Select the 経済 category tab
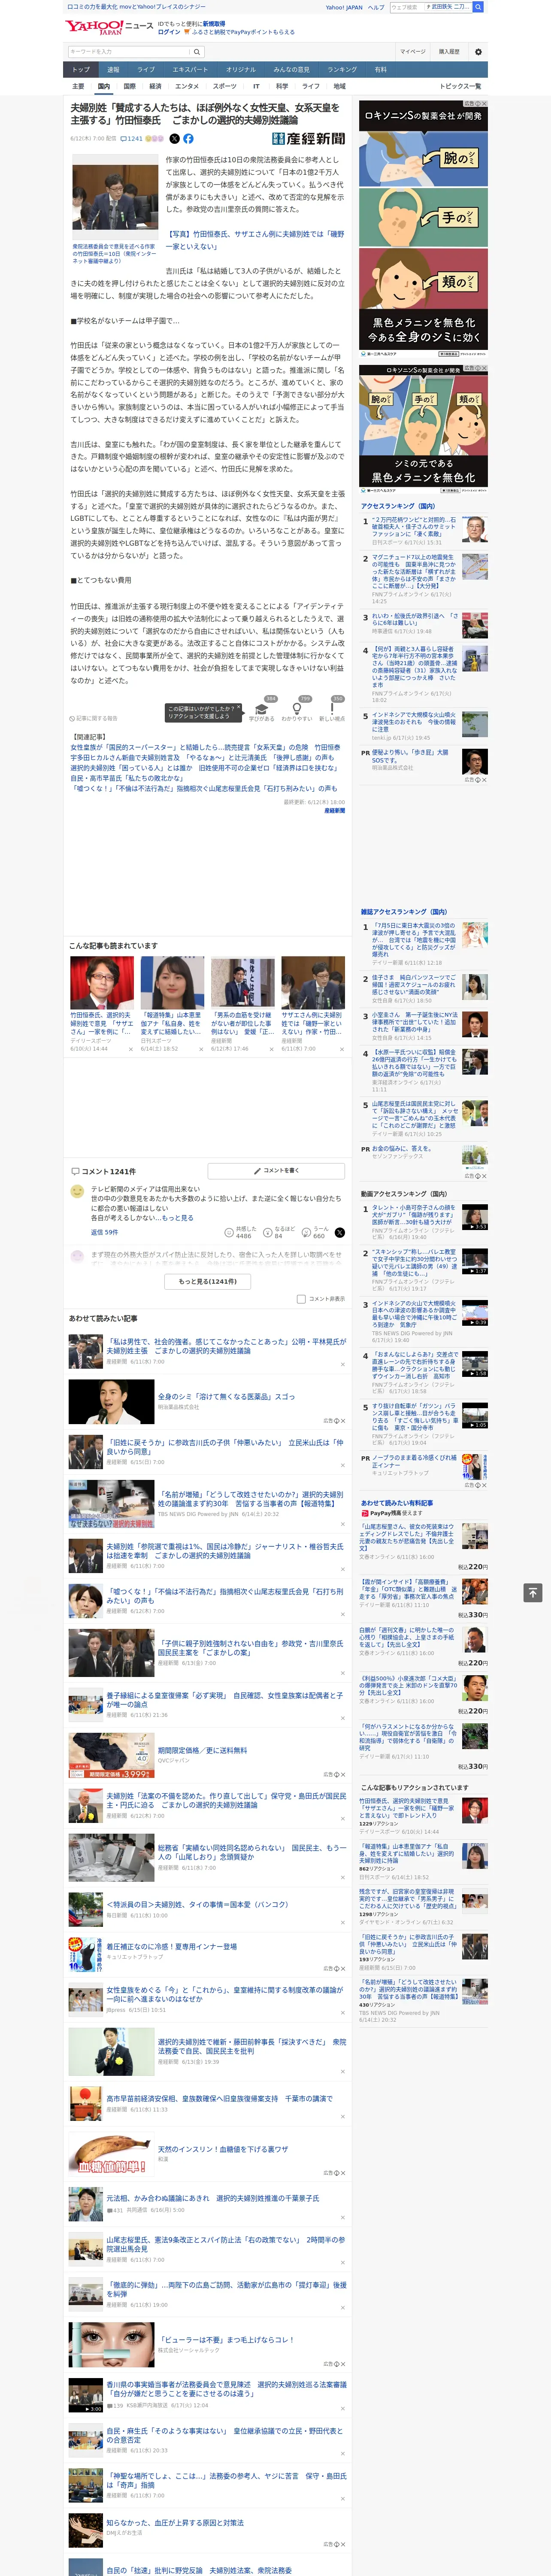Viewport: 551px width, 2576px height. [155, 86]
